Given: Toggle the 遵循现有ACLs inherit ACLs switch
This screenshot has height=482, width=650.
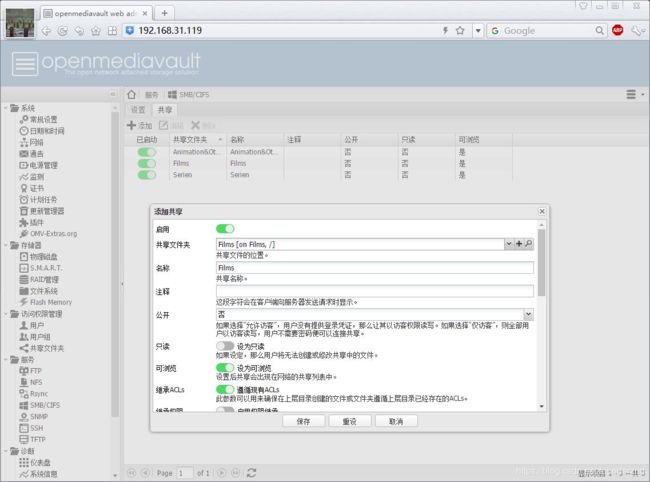Looking at the screenshot, I should pyautogui.click(x=225, y=389).
